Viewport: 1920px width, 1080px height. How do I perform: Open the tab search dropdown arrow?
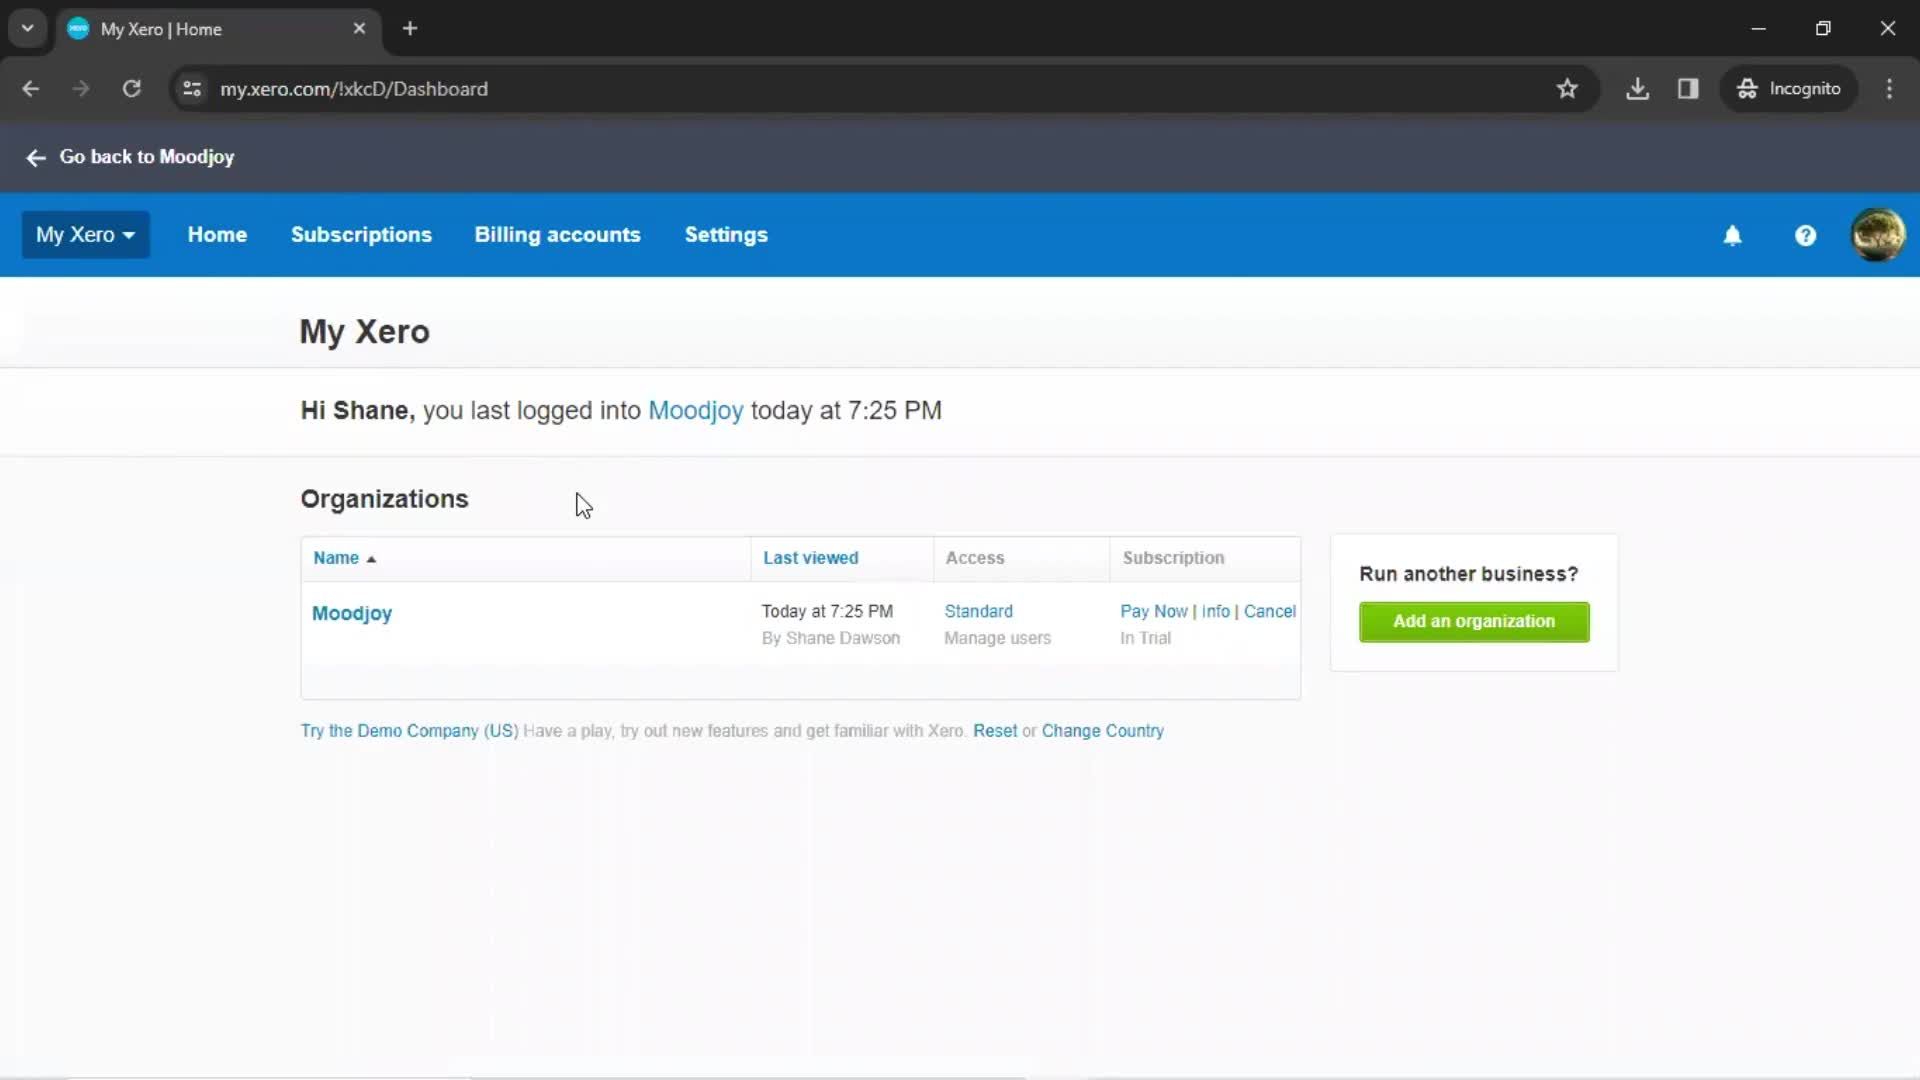(28, 29)
